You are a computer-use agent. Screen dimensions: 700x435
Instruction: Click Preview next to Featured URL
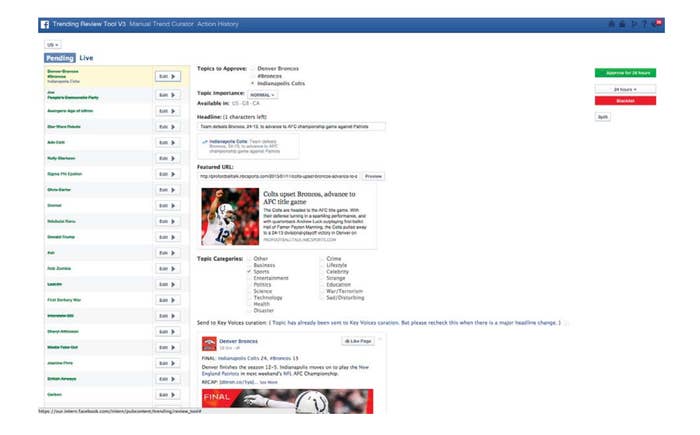[x=373, y=176]
